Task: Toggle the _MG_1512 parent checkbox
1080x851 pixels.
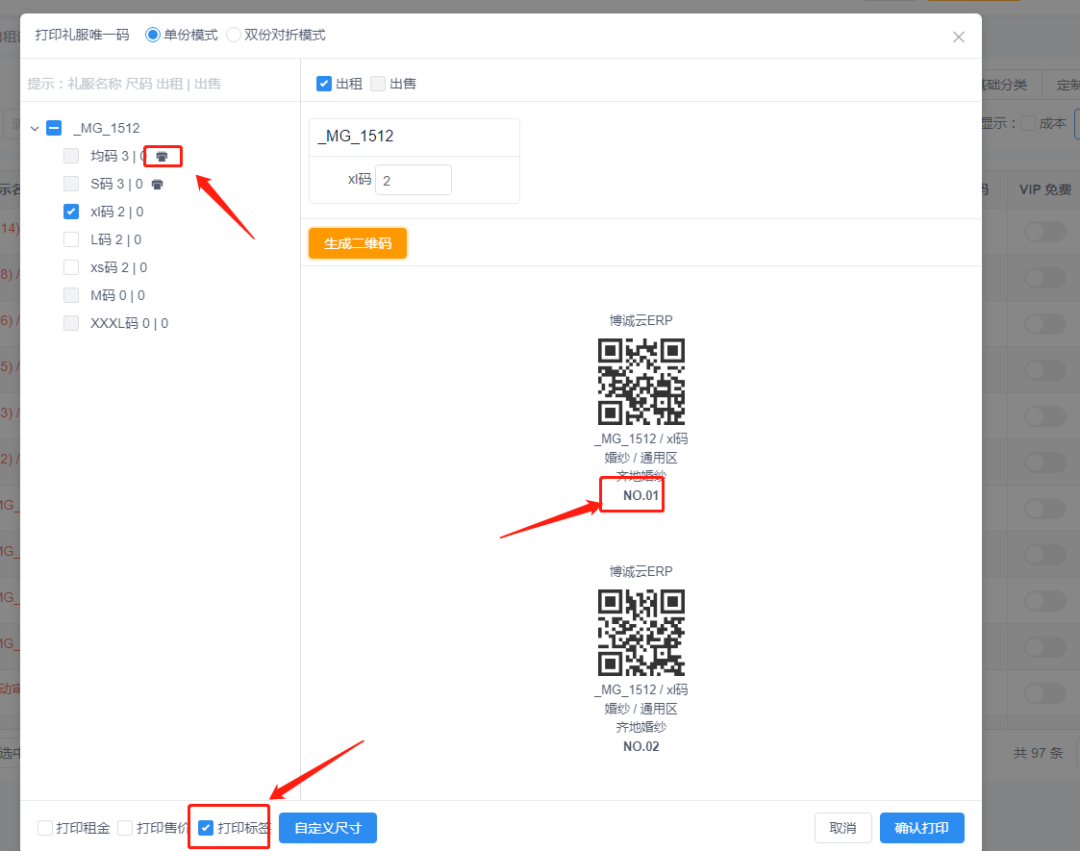Action: [54, 128]
